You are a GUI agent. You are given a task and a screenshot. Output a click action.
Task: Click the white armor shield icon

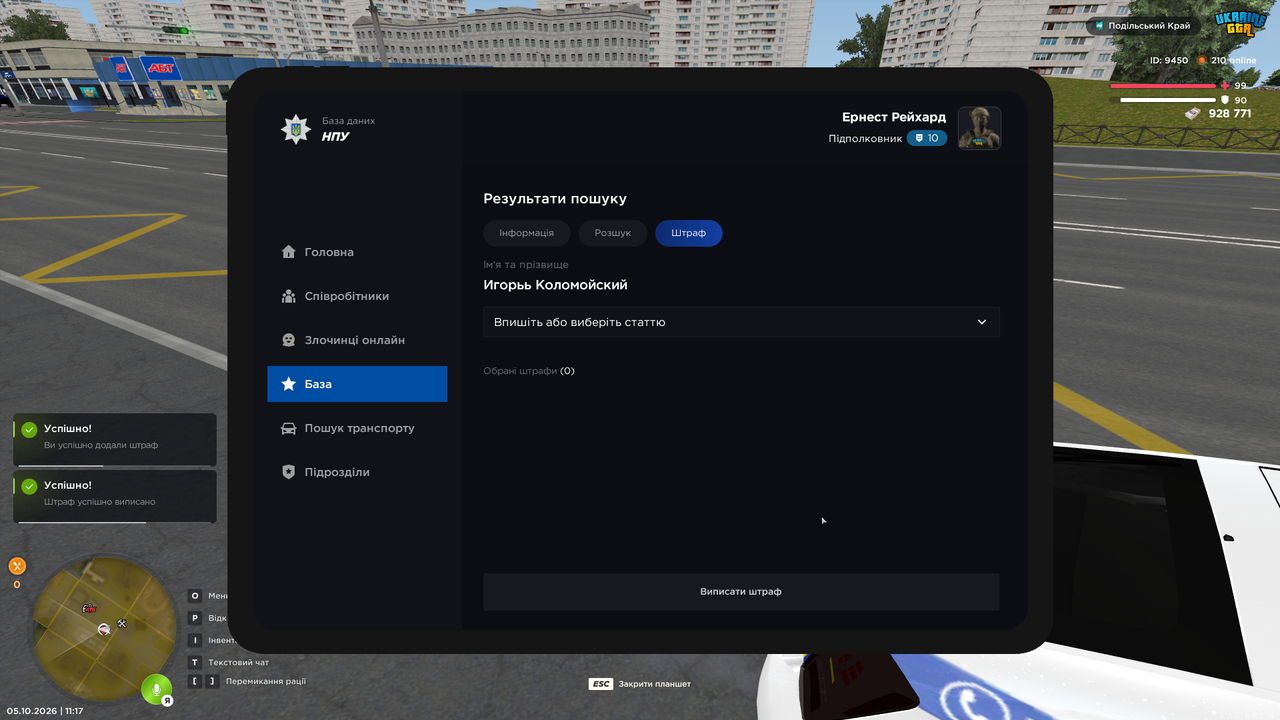[1225, 100]
